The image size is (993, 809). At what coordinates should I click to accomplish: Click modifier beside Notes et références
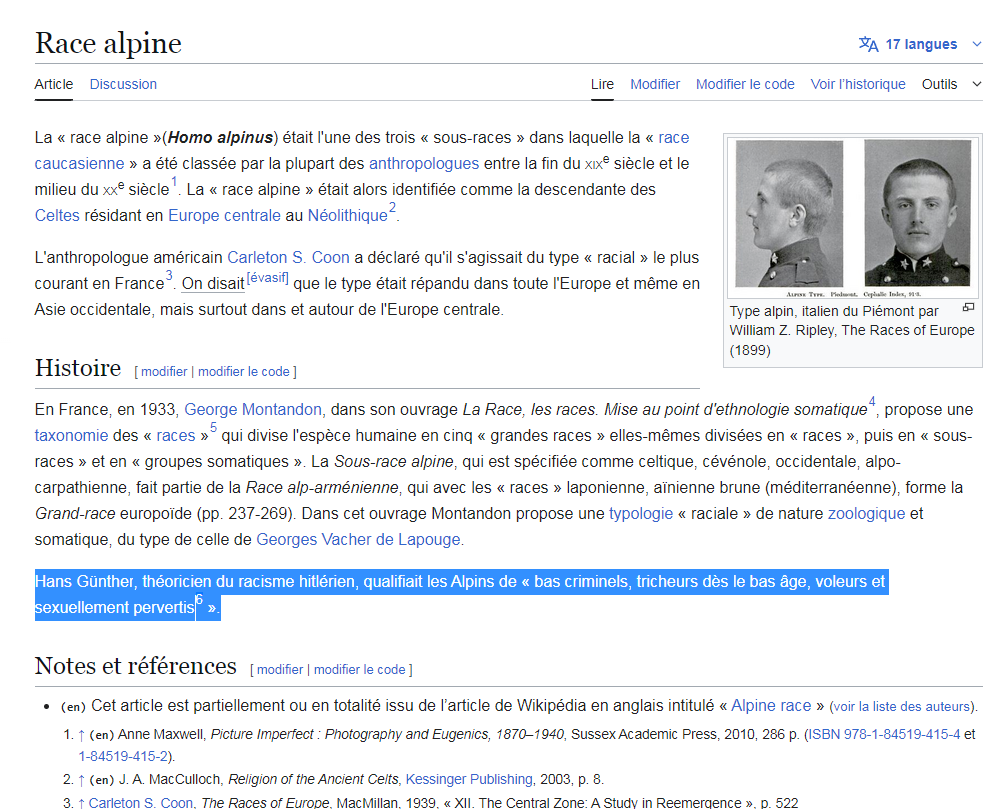[x=280, y=670]
